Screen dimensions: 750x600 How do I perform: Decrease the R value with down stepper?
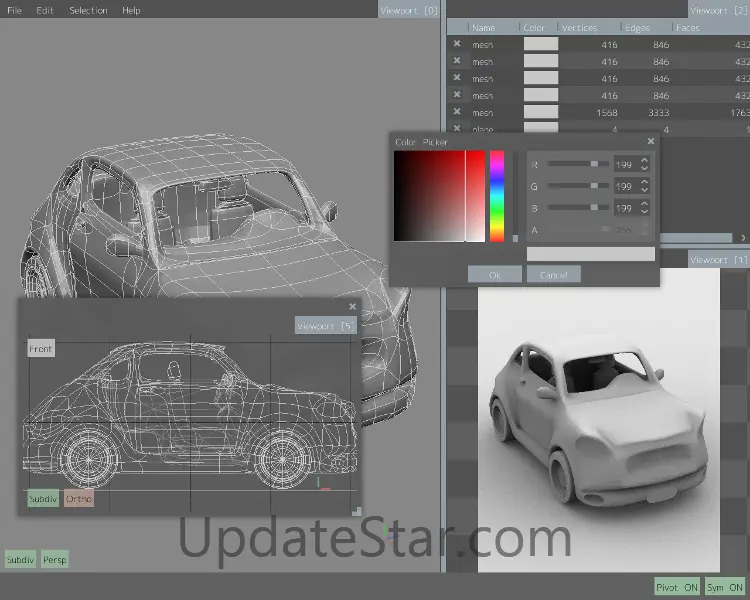click(x=644, y=168)
